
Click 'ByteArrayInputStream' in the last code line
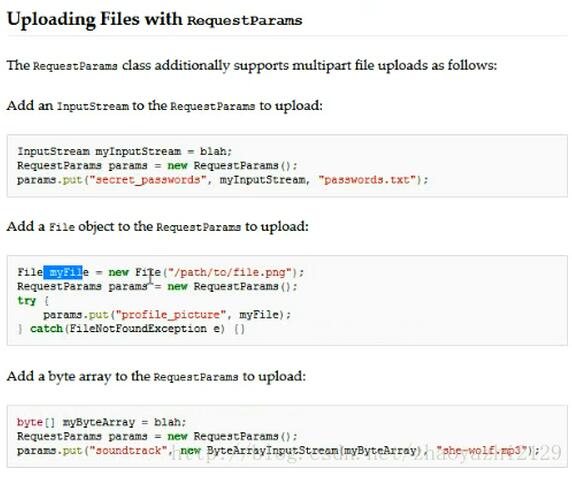click(x=273, y=450)
